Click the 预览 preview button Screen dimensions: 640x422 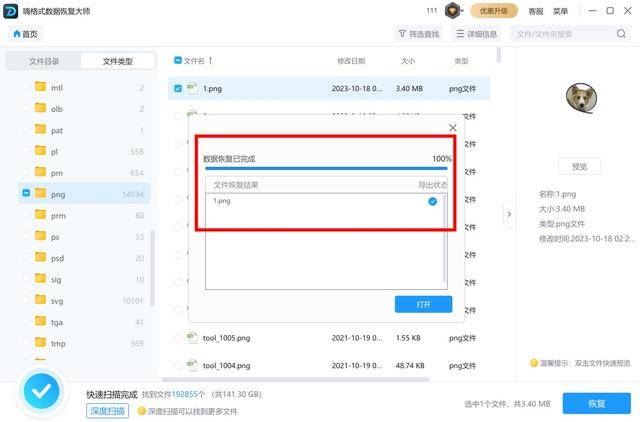579,167
